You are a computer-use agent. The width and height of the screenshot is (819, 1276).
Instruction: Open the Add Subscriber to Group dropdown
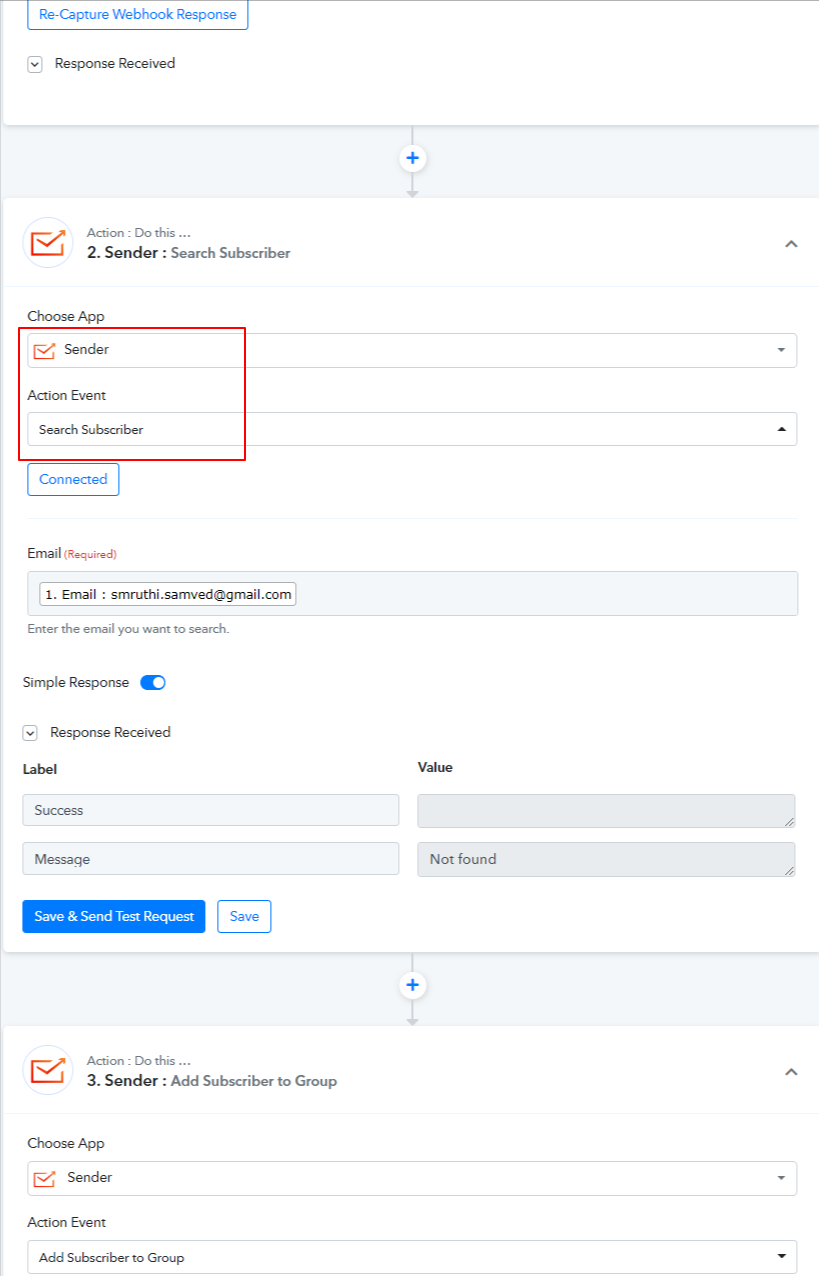pos(412,1257)
